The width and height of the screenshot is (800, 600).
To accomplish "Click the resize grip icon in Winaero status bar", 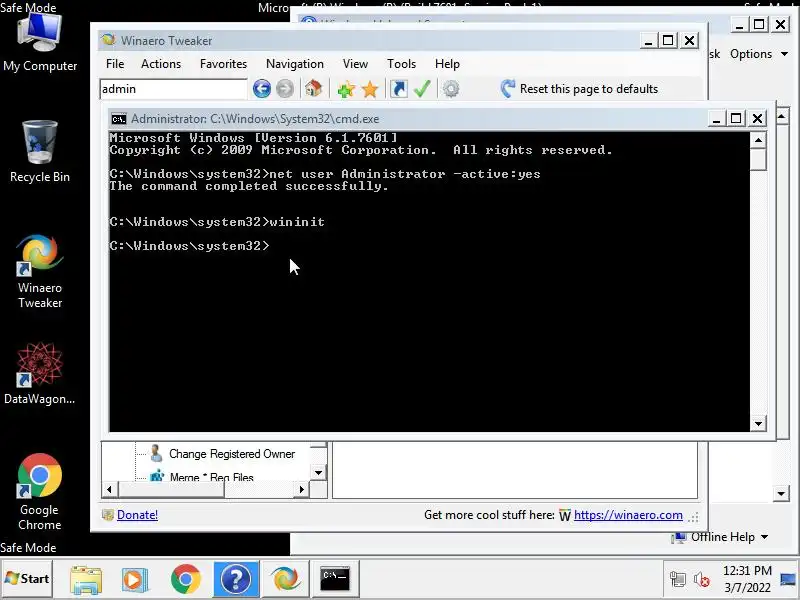I will point(693,517).
